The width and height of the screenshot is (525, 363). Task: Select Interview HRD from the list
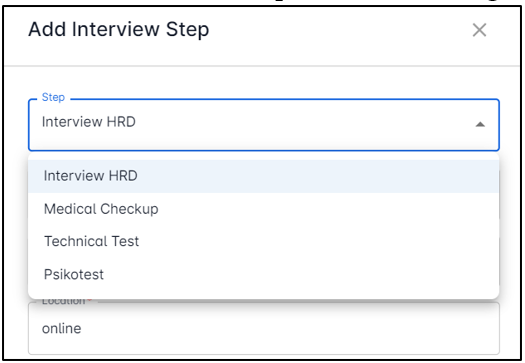click(x=264, y=176)
